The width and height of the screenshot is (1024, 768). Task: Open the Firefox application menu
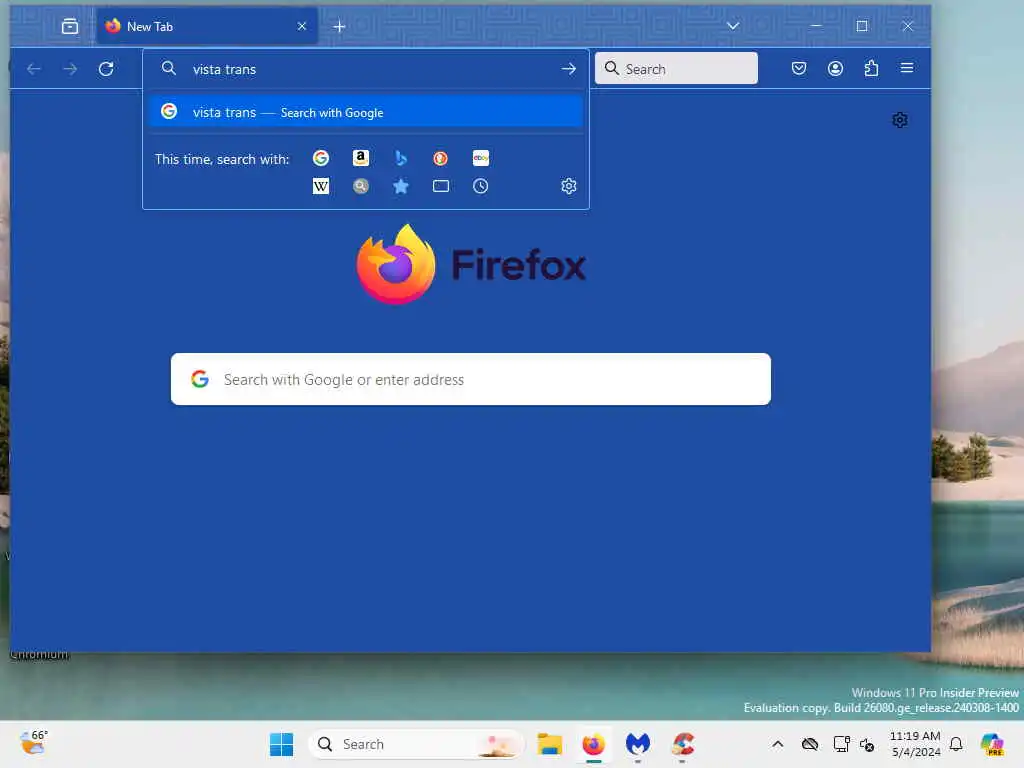pyautogui.click(x=907, y=68)
